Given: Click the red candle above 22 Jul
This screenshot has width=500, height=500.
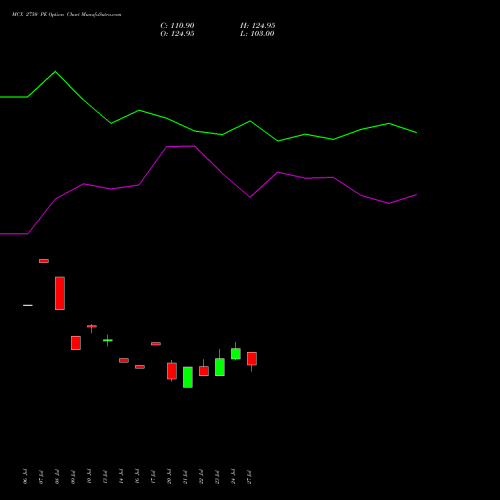Looking at the screenshot, I should (204, 371).
